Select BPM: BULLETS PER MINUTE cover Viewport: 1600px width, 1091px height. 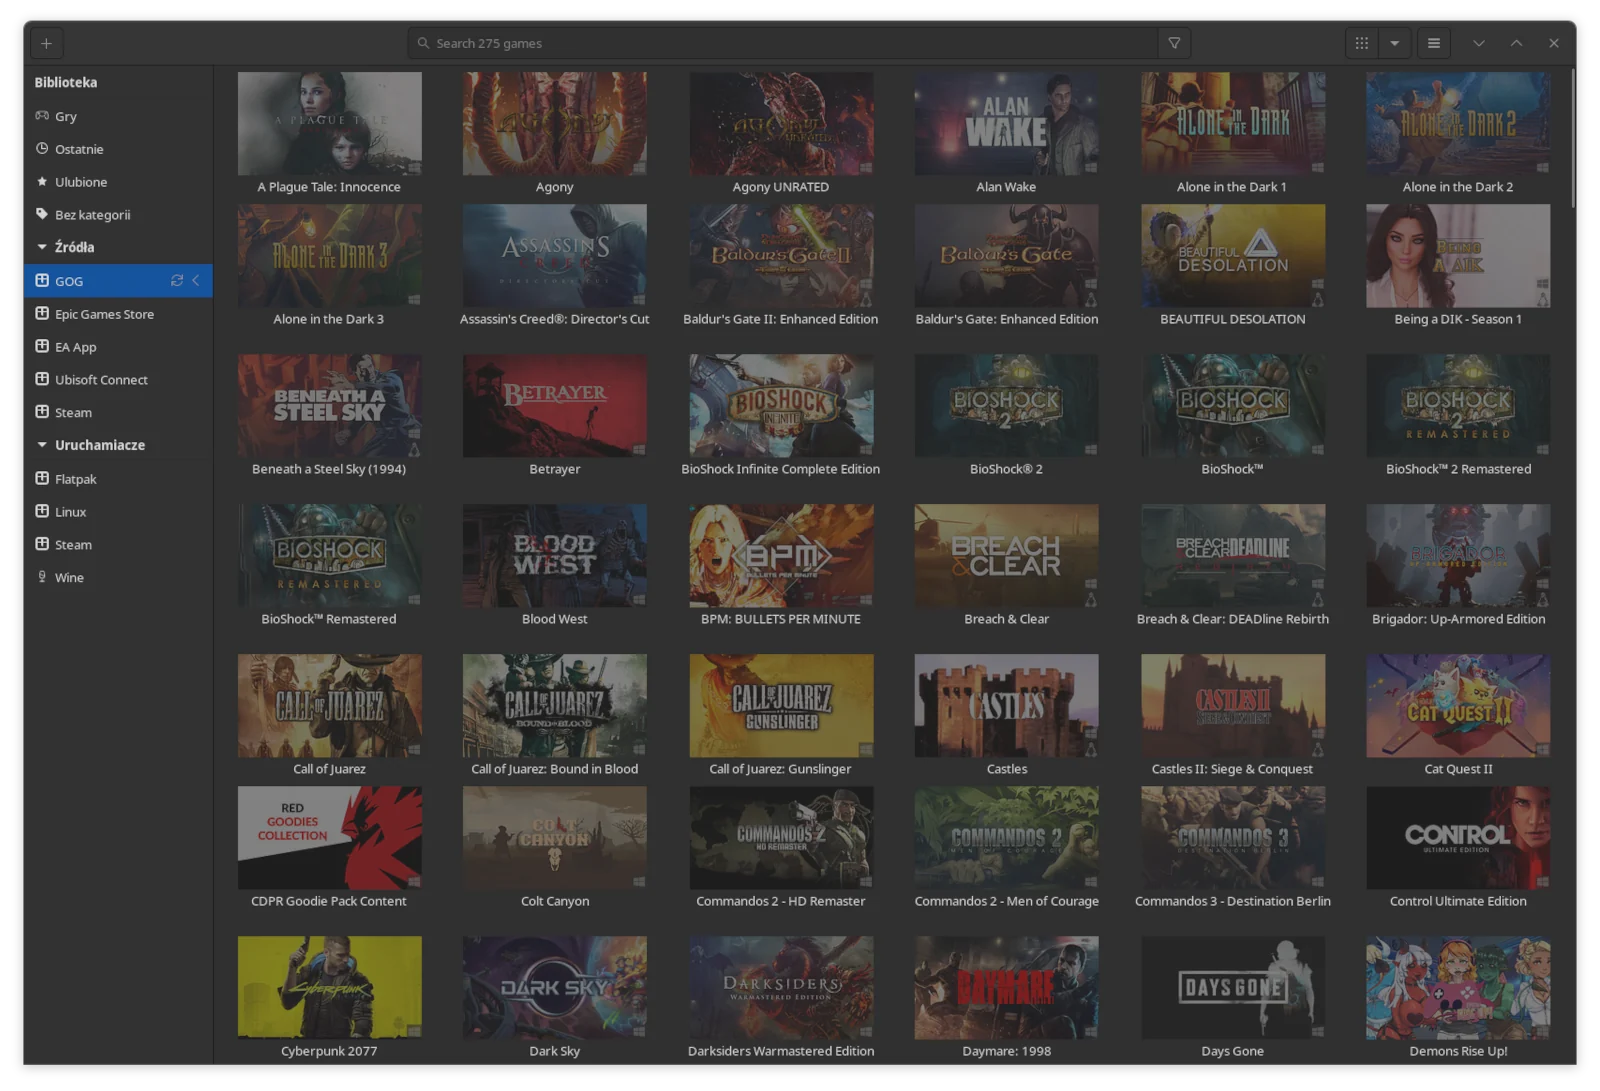click(x=781, y=556)
